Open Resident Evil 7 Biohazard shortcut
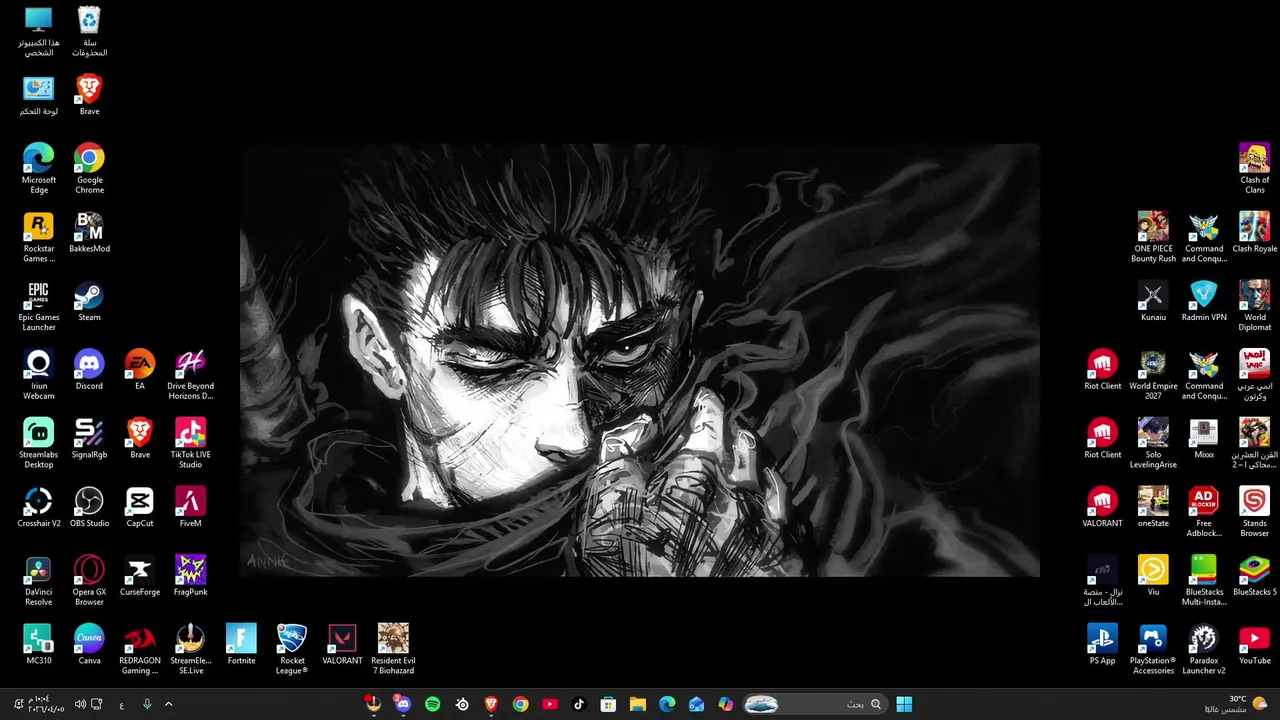Image resolution: width=1280 pixels, height=720 pixels. pos(393,649)
